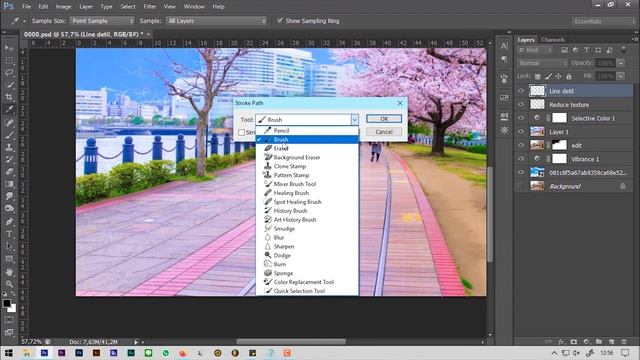
Task: Select the Rectangular Marquee tool
Action: pos(9,60)
